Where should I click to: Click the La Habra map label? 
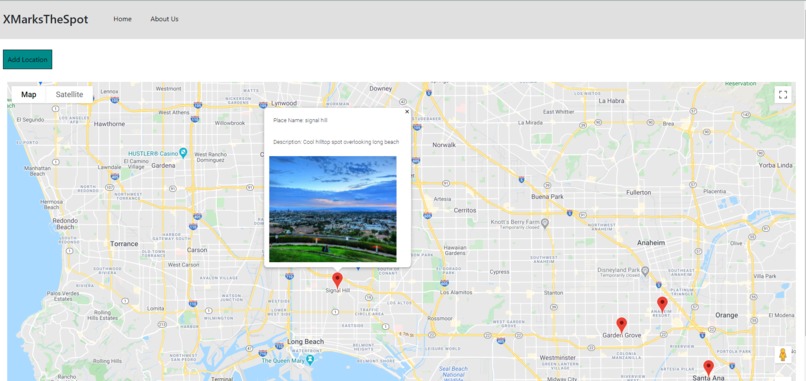612,101
